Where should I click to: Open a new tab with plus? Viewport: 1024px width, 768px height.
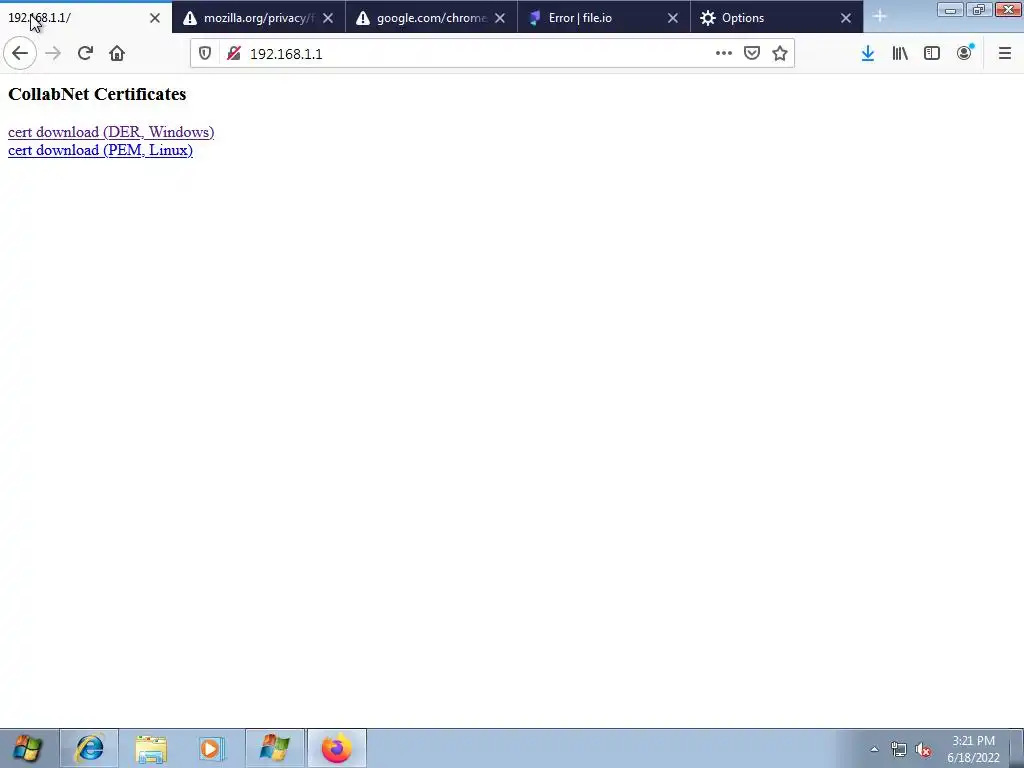[880, 17]
